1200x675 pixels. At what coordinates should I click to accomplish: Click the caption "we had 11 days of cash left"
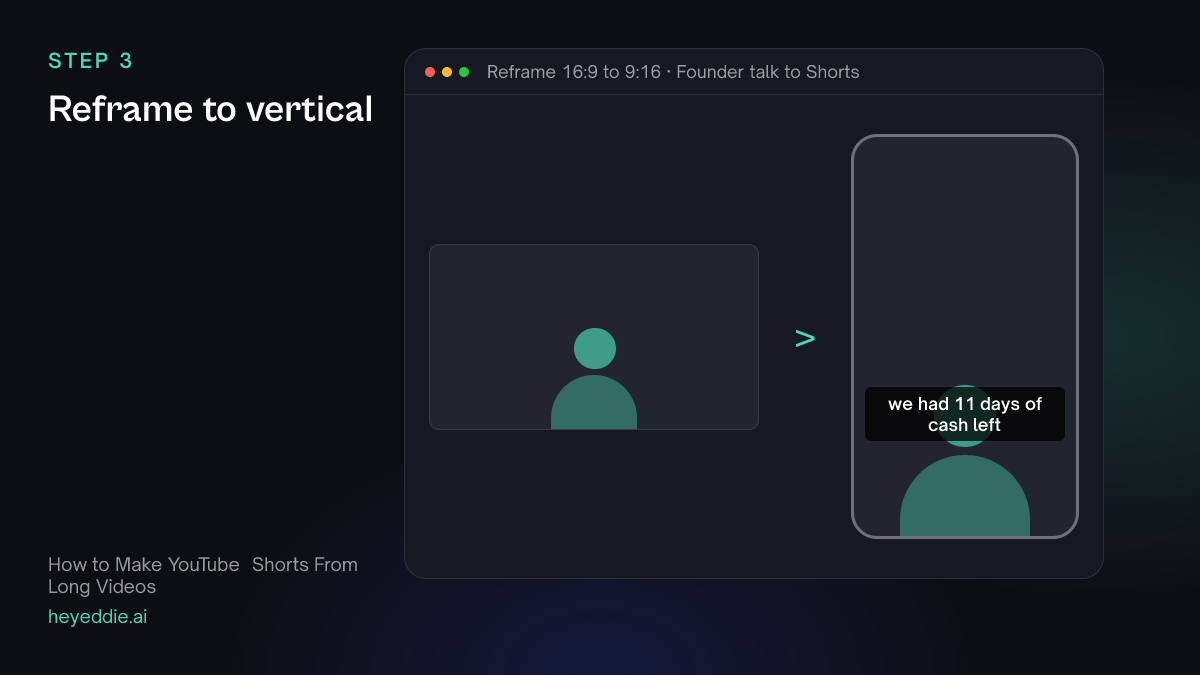point(965,414)
